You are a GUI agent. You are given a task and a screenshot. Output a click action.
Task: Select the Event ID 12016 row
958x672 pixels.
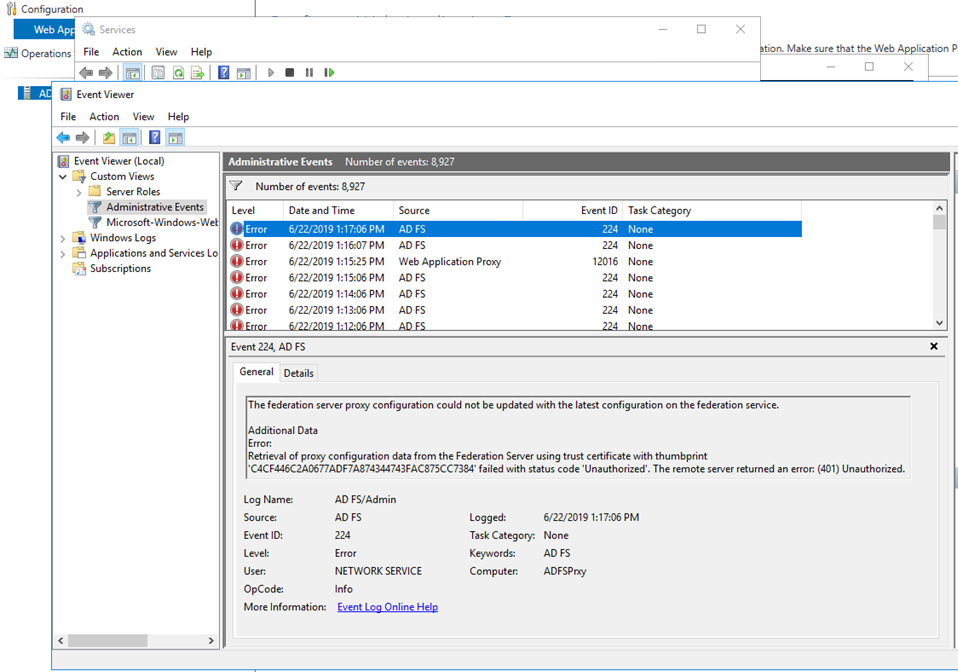pyautogui.click(x=514, y=261)
